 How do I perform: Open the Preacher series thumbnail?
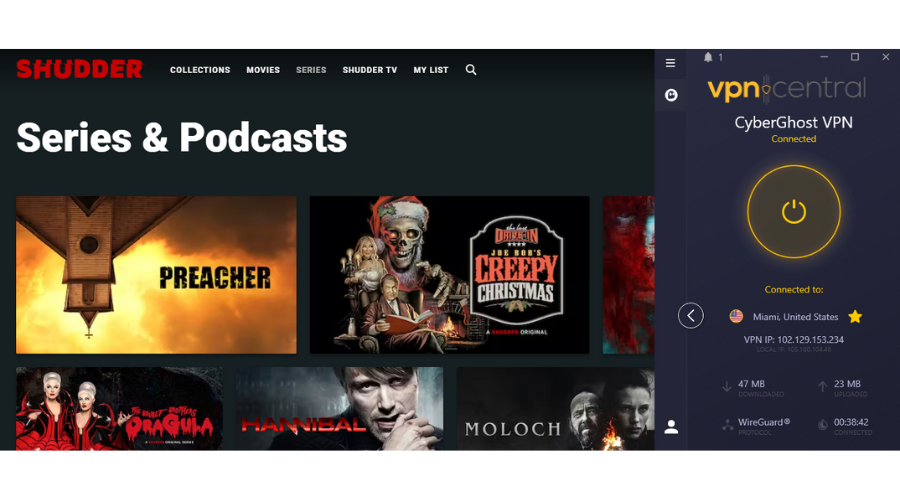click(x=156, y=275)
